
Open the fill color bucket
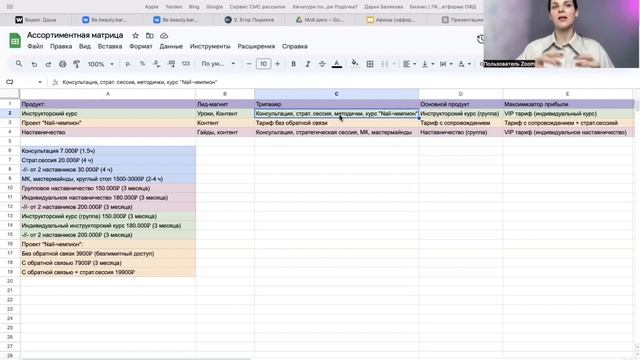coord(355,63)
